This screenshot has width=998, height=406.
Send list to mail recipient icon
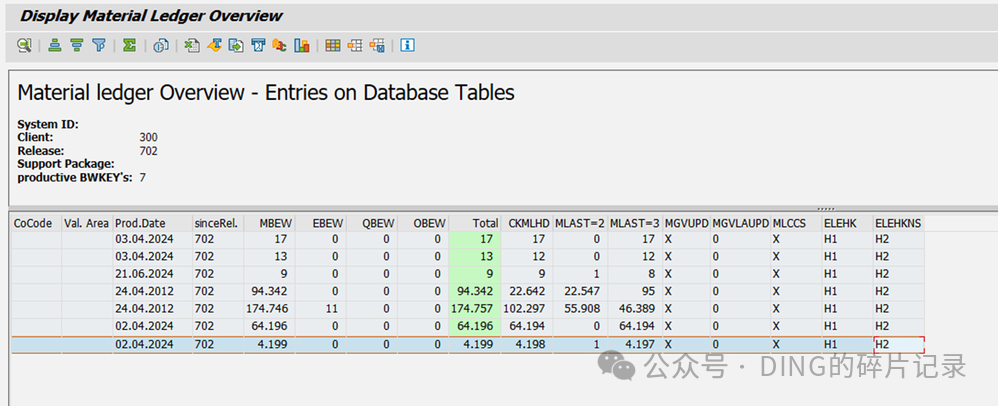[x=258, y=45]
